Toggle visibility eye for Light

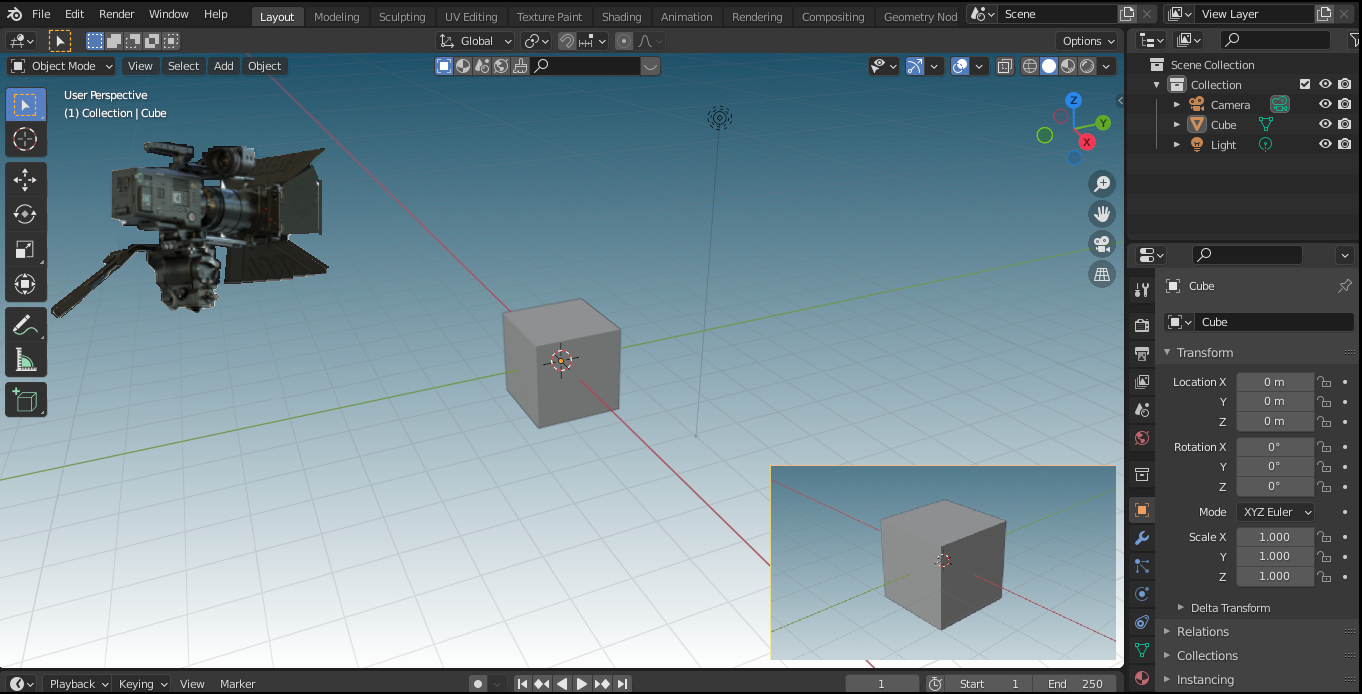[1325, 144]
